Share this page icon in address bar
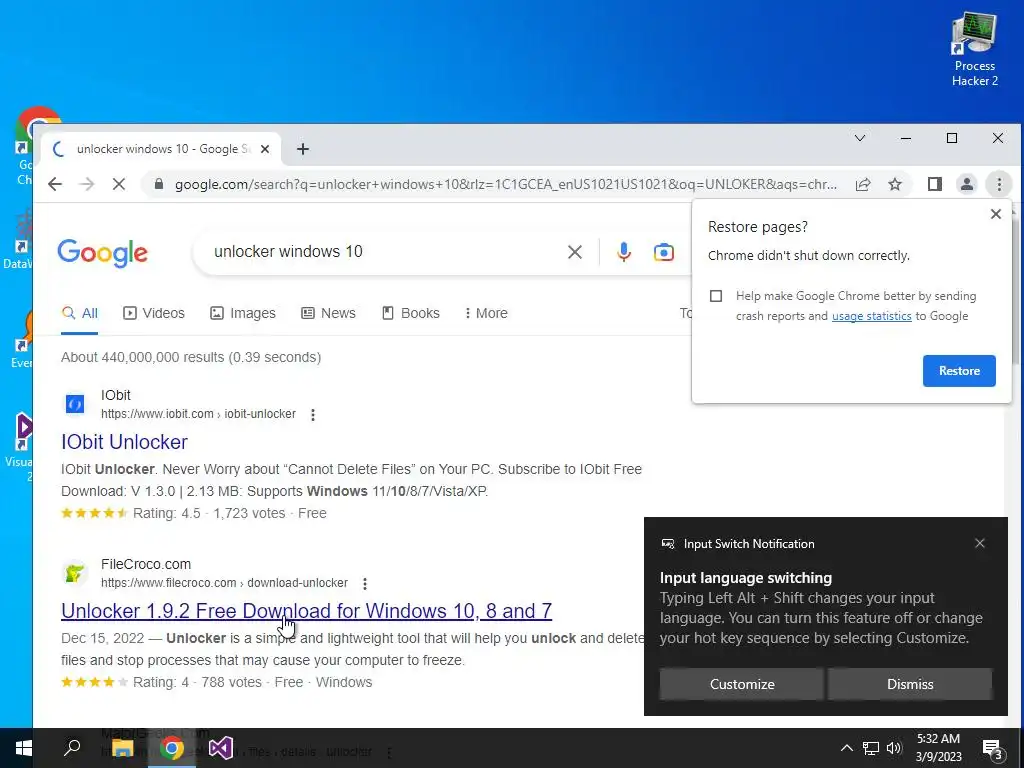Image resolution: width=1024 pixels, height=768 pixels. point(863,184)
